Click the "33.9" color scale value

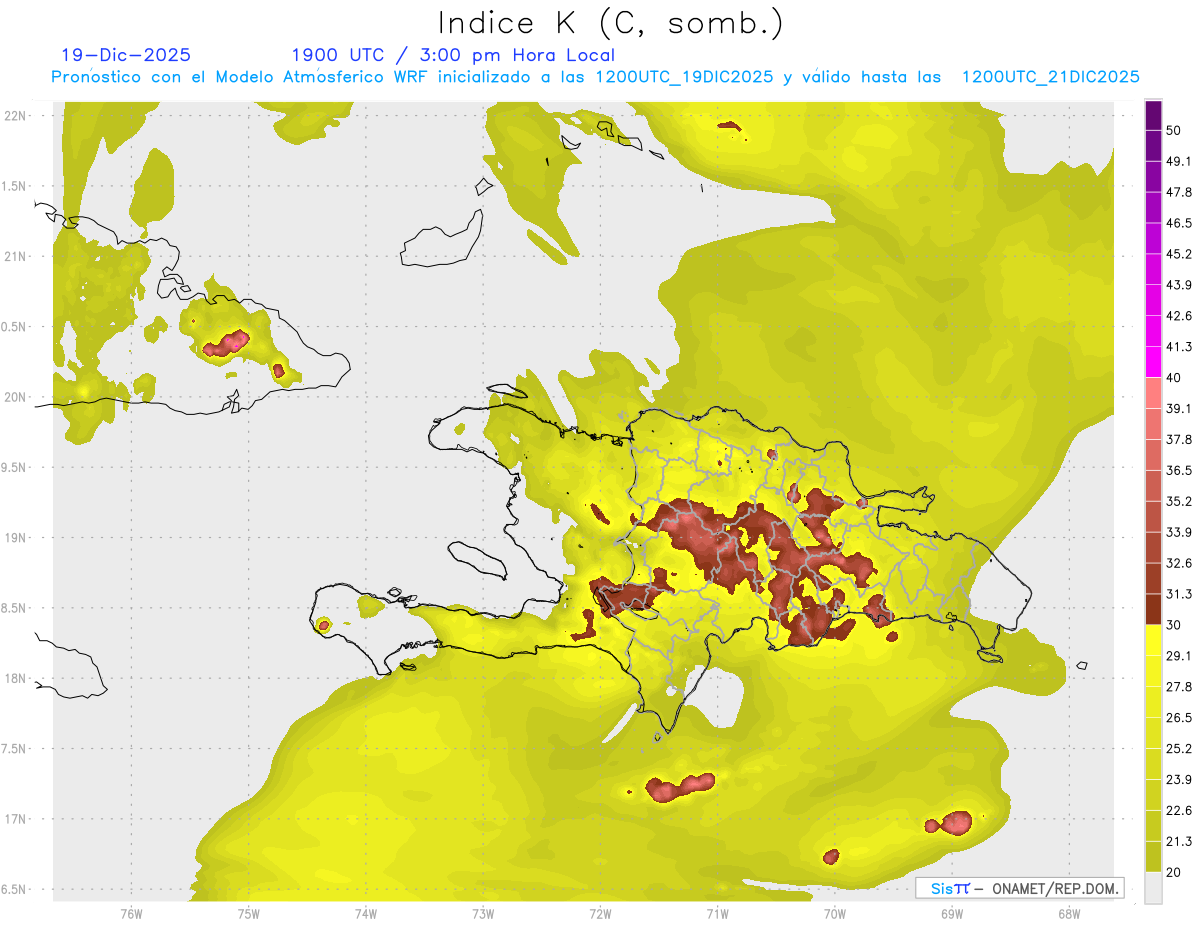pyautogui.click(x=1179, y=532)
